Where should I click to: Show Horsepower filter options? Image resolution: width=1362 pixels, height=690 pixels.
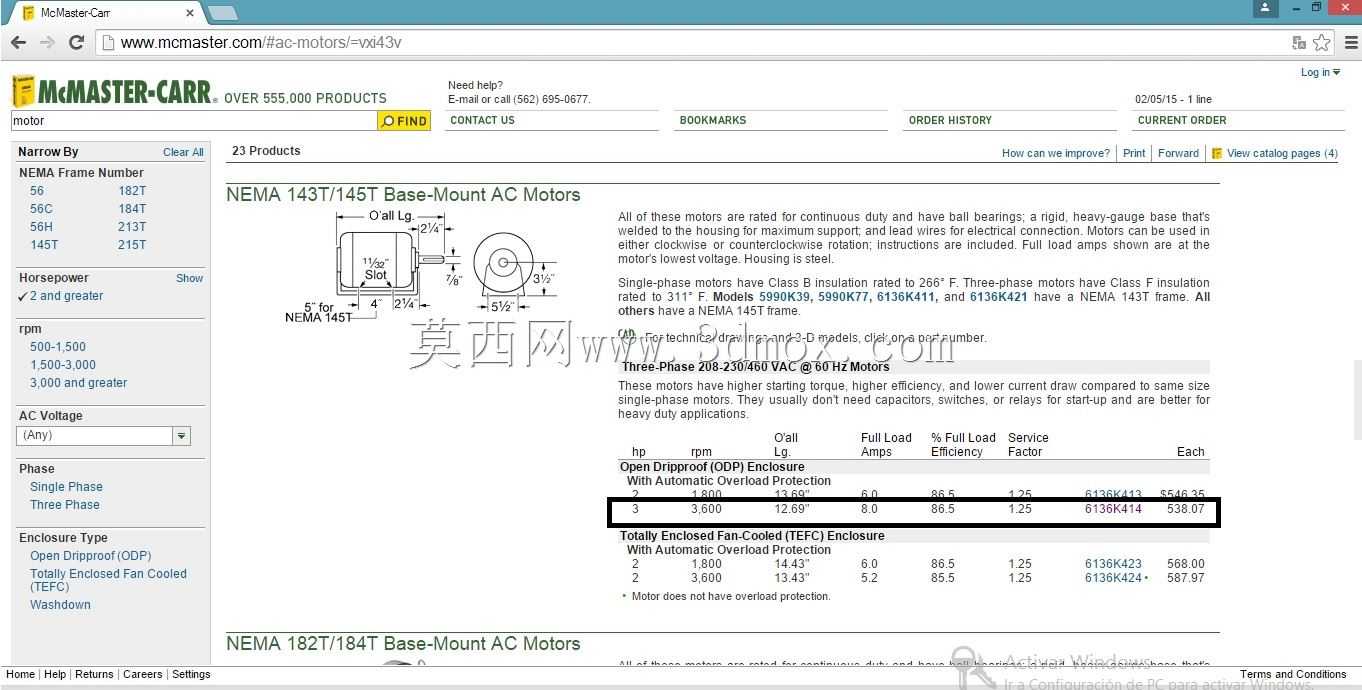pyautogui.click(x=190, y=278)
